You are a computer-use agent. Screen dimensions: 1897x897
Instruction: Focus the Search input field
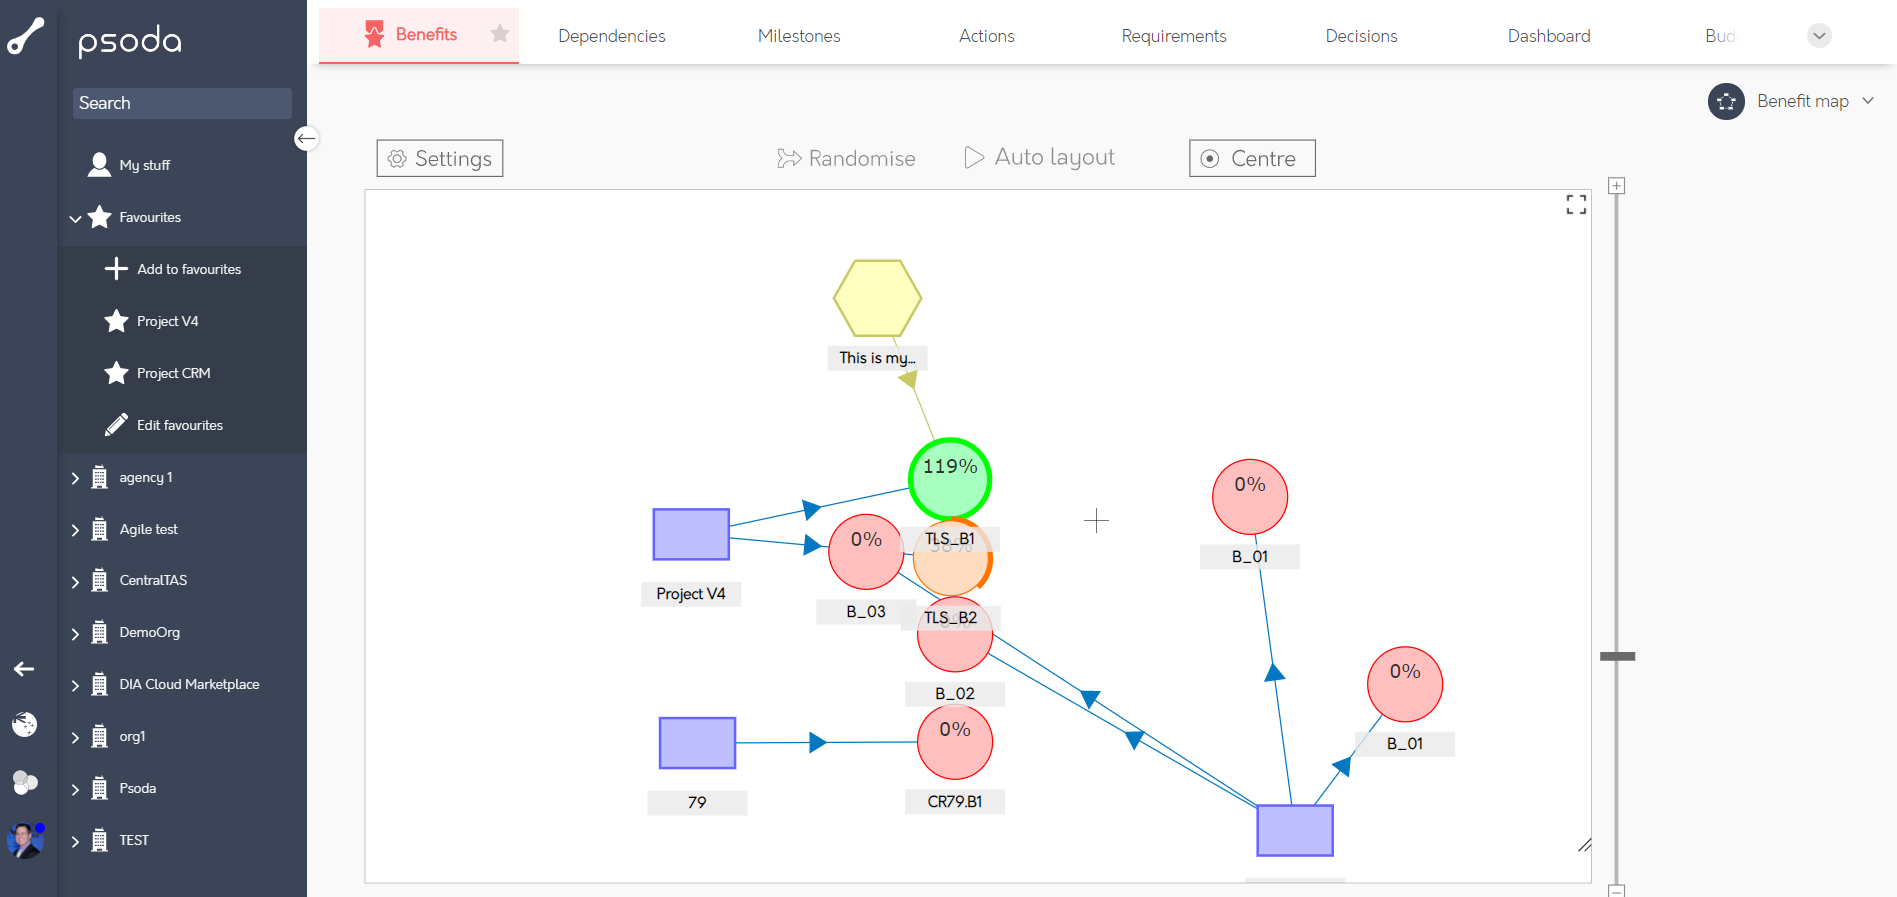click(182, 103)
